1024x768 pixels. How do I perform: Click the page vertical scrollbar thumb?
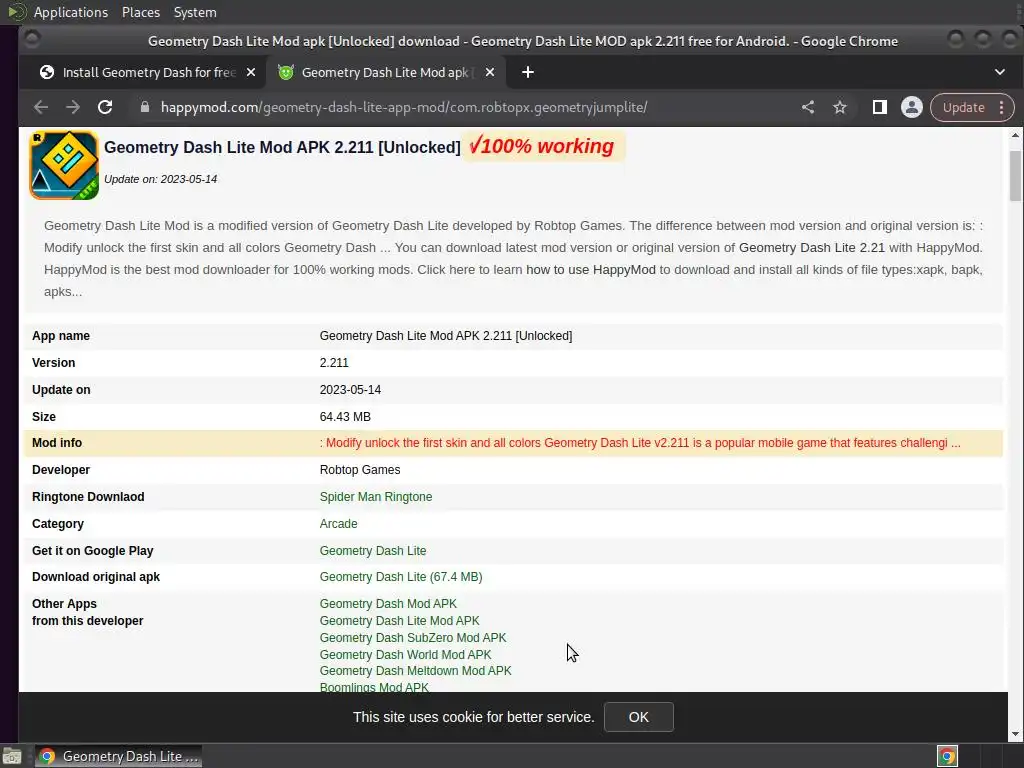click(1015, 176)
